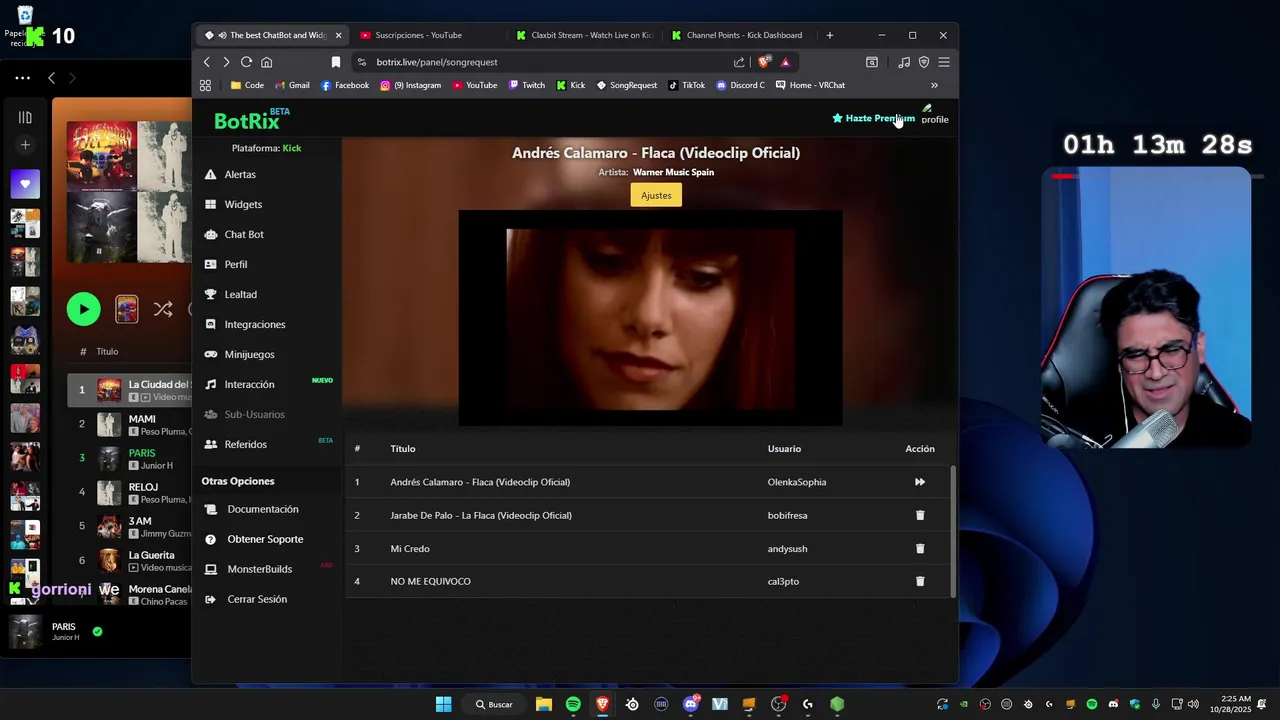Screen dimensions: 1280x720
Task: Open browser hamburger menu
Action: point(943,62)
